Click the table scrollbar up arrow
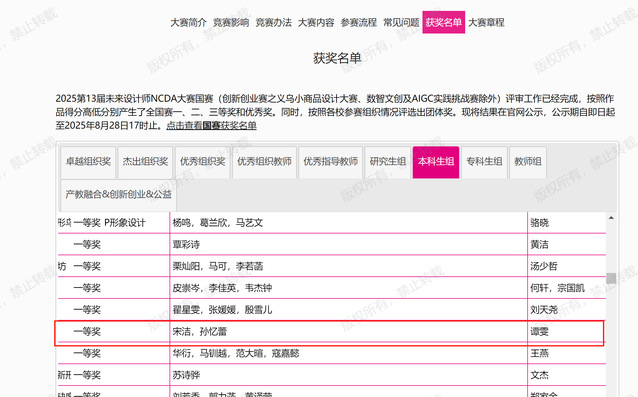Screen dimensions: 638x397 611,218
